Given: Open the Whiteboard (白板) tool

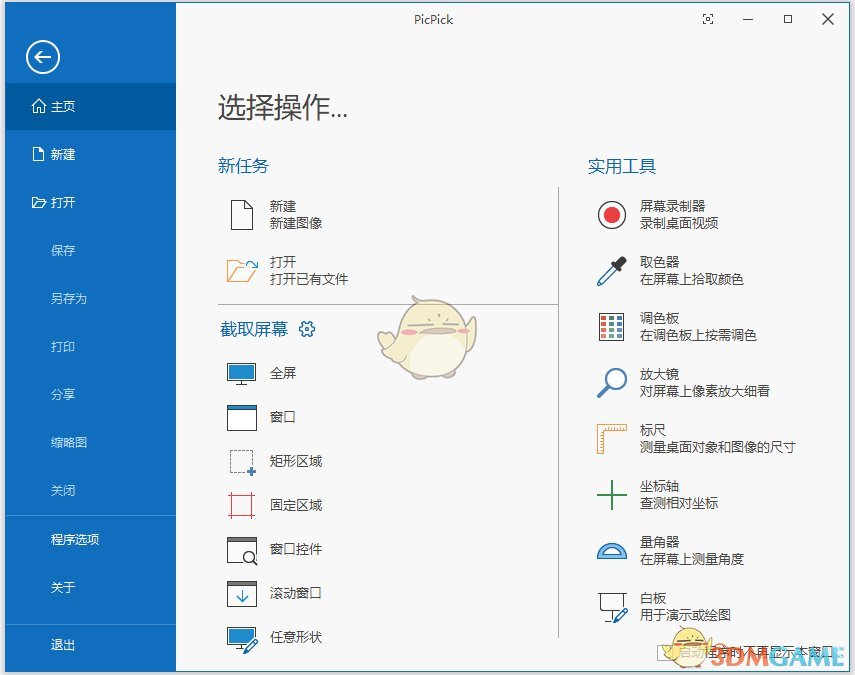Looking at the screenshot, I should 611,606.
